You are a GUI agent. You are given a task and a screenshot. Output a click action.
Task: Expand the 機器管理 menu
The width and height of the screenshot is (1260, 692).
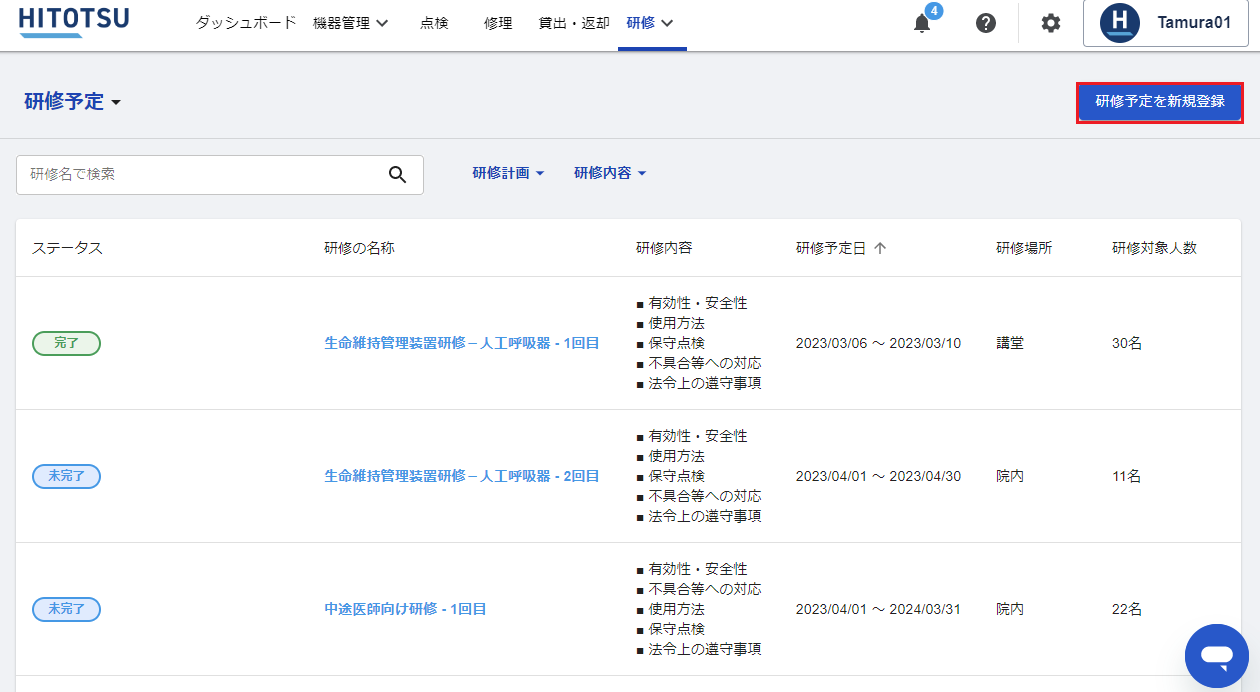[x=350, y=23]
